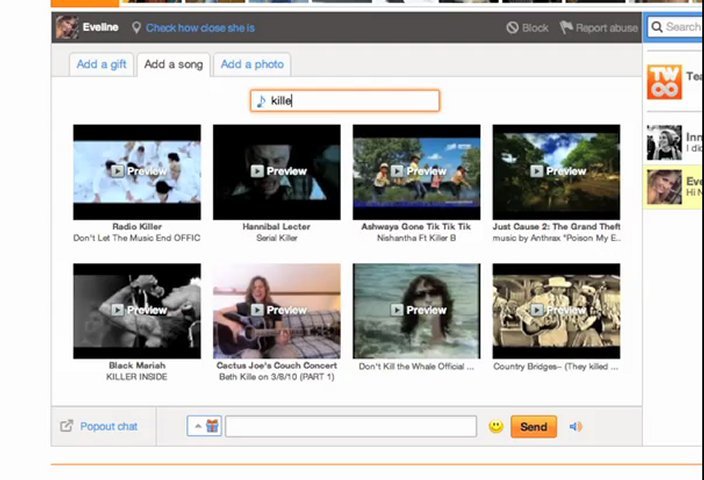Image resolution: width=704 pixels, height=480 pixels.
Task: Click the Report abuse flag icon
Action: [566, 27]
